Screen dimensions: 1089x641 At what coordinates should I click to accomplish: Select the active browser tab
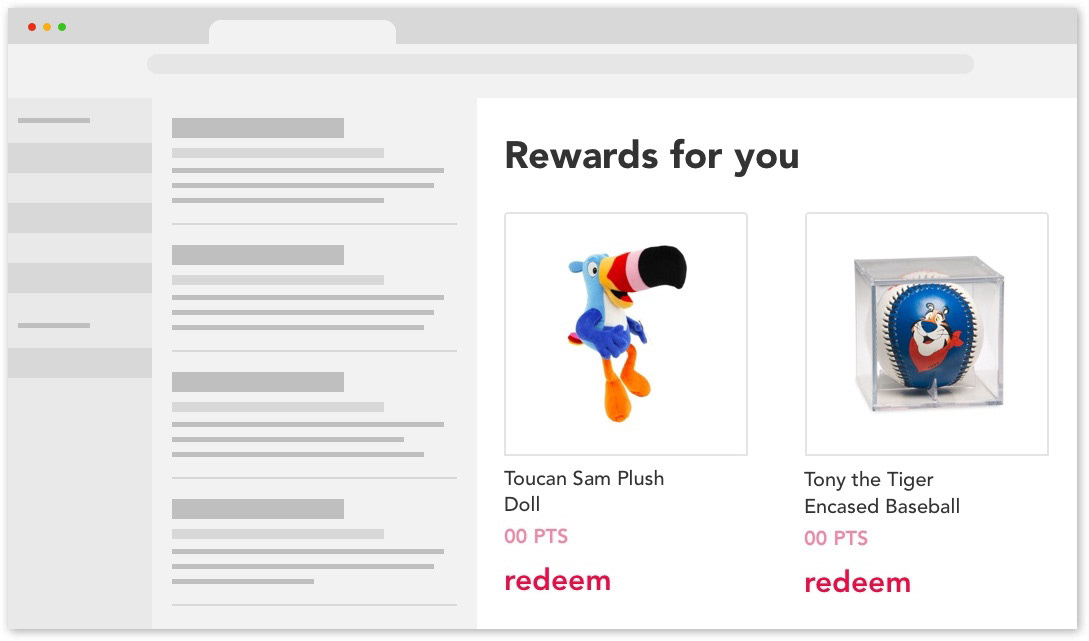pos(302,32)
